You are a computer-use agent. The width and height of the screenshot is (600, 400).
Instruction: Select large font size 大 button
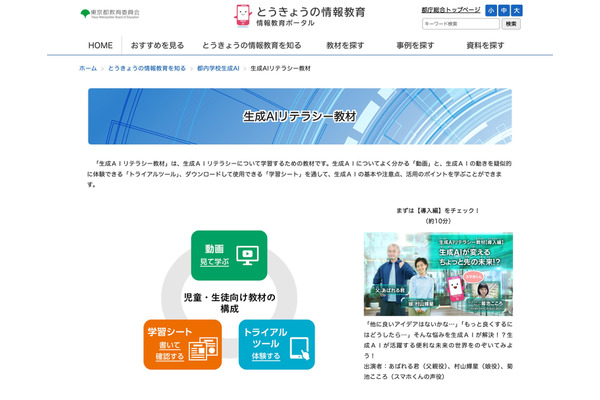click(x=517, y=11)
